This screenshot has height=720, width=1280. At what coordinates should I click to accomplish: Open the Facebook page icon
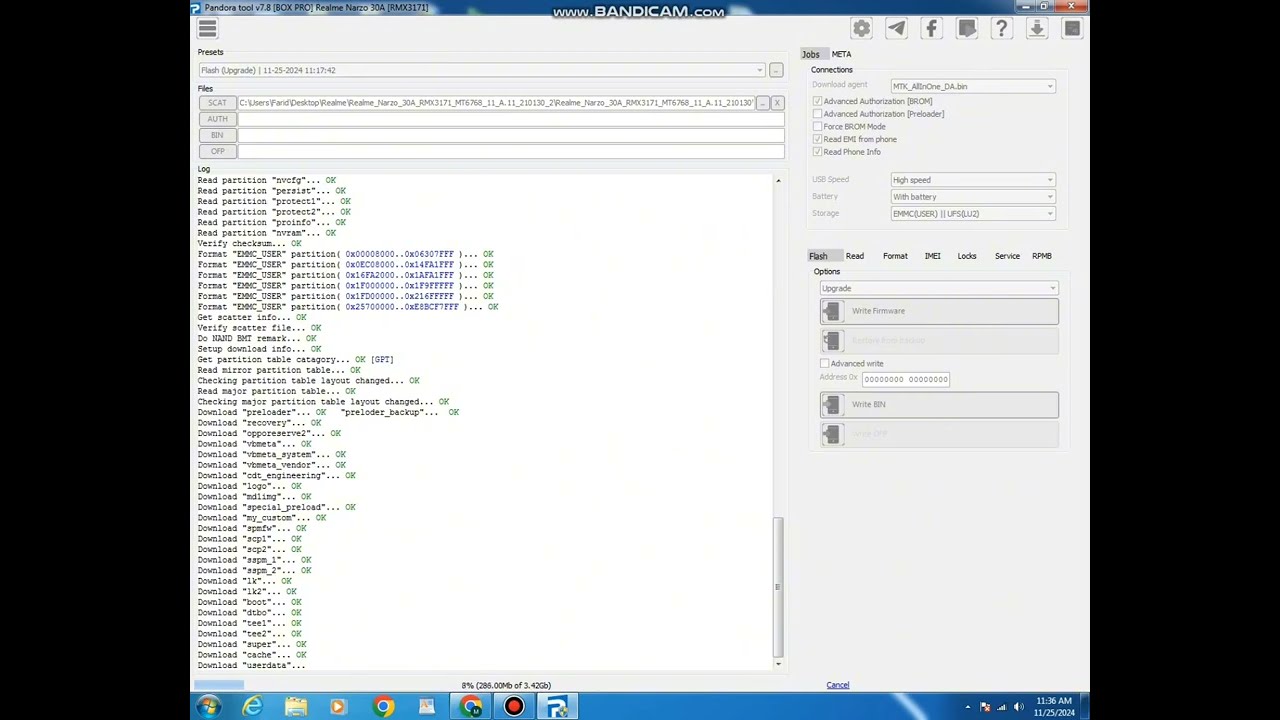pyautogui.click(x=931, y=29)
